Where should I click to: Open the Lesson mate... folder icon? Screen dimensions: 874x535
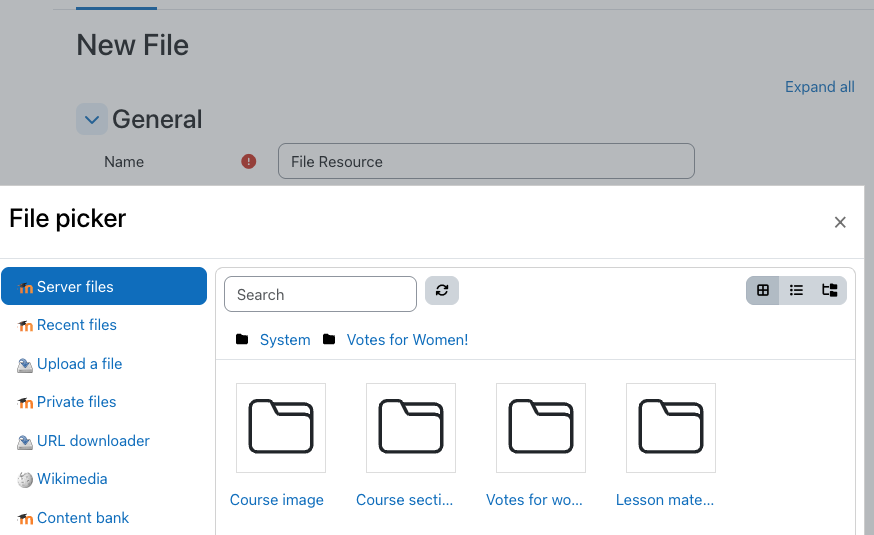coord(671,427)
